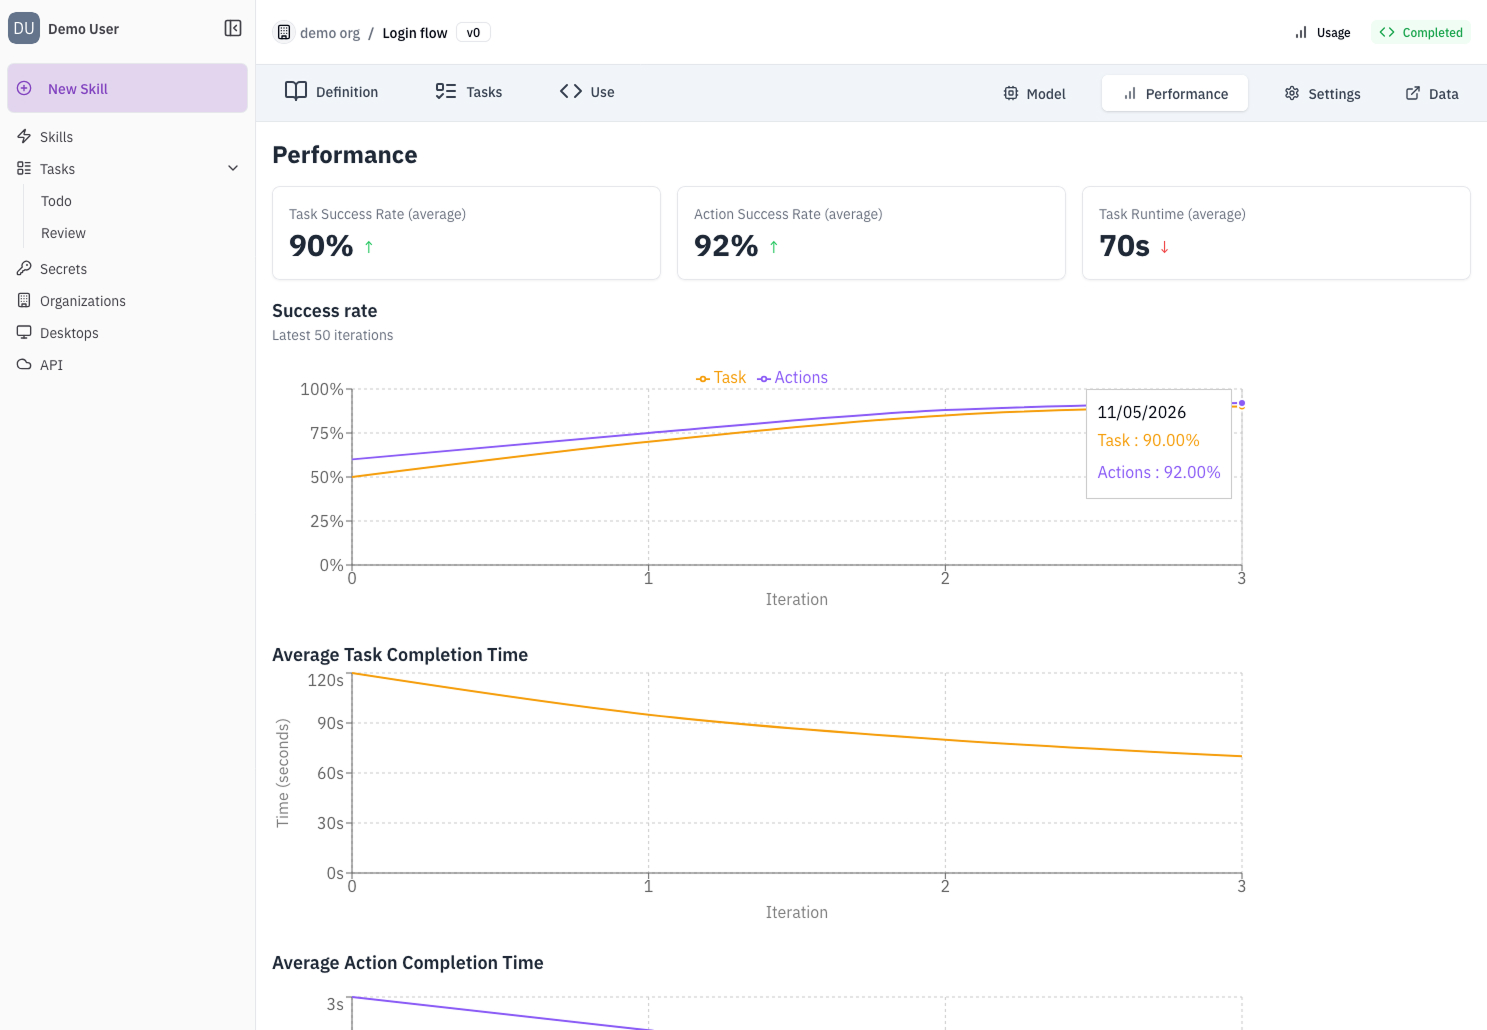The height and width of the screenshot is (1030, 1487).
Task: Create a New Skill
Action: click(127, 88)
